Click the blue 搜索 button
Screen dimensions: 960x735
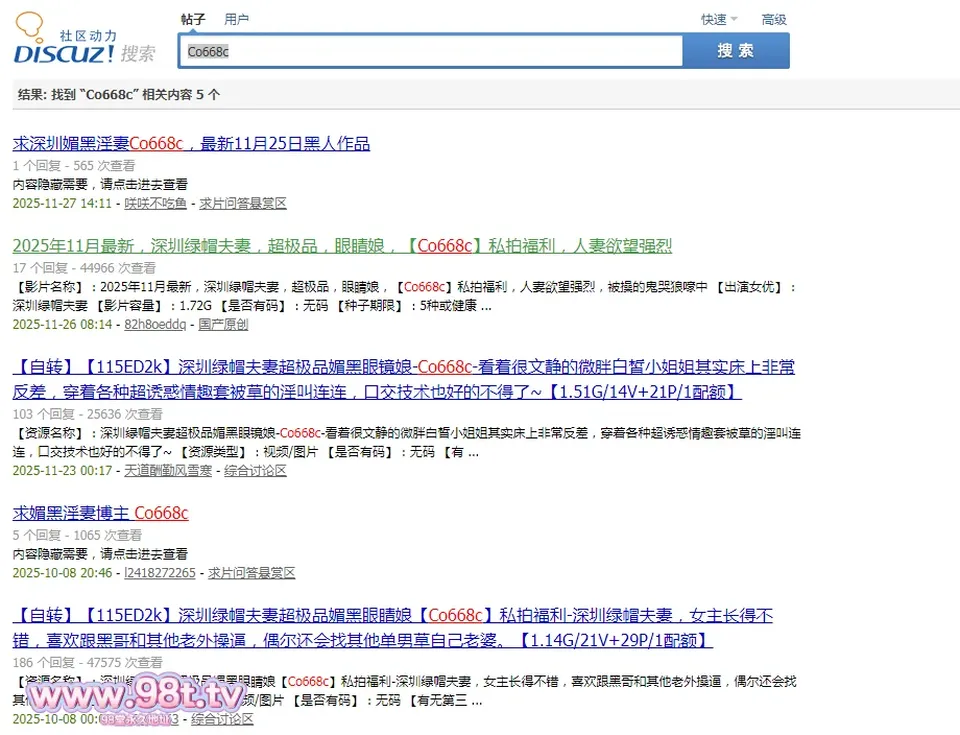(736, 51)
